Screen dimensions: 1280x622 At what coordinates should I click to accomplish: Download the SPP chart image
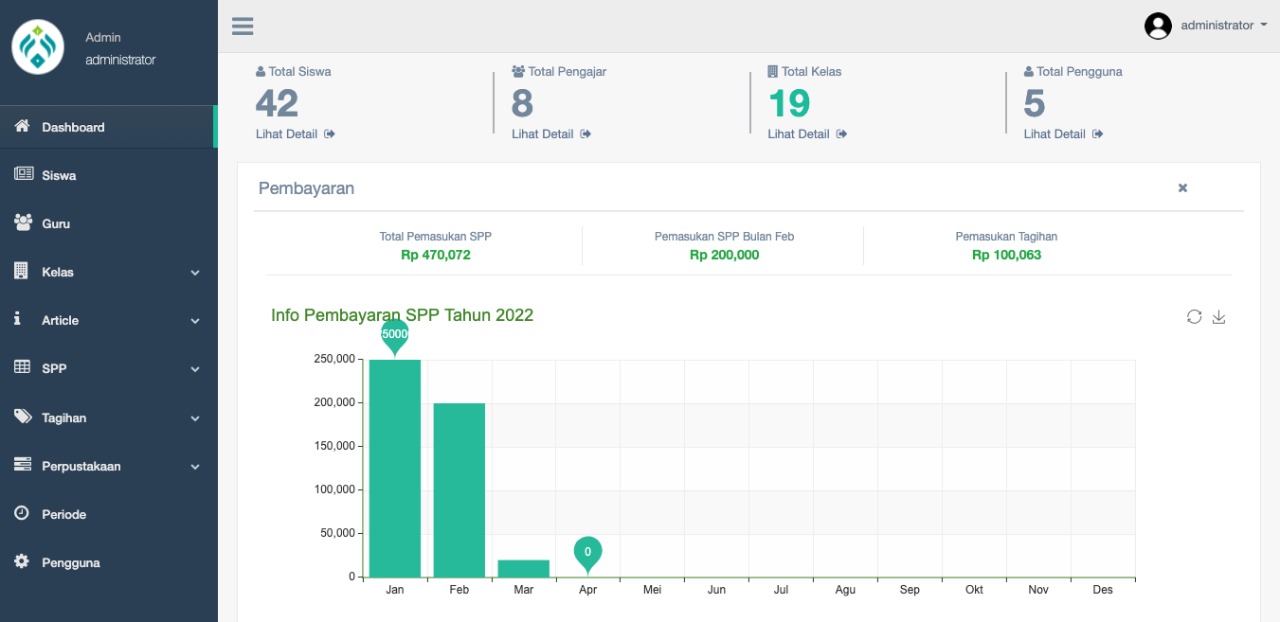click(x=1219, y=317)
